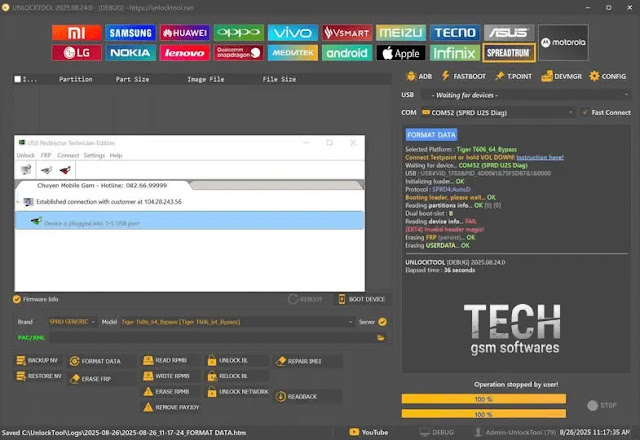Open the Brand SPRD GENERIC dropdown

pyautogui.click(x=72, y=322)
